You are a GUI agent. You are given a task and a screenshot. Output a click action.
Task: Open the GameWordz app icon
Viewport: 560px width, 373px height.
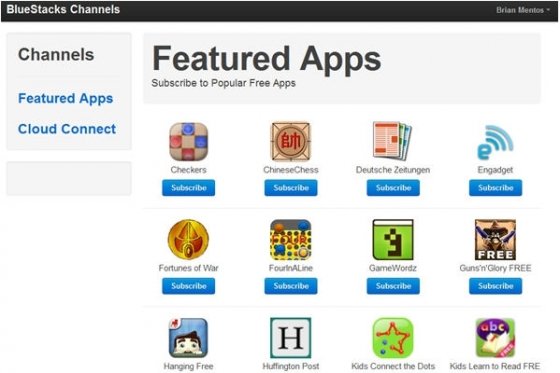tap(393, 240)
